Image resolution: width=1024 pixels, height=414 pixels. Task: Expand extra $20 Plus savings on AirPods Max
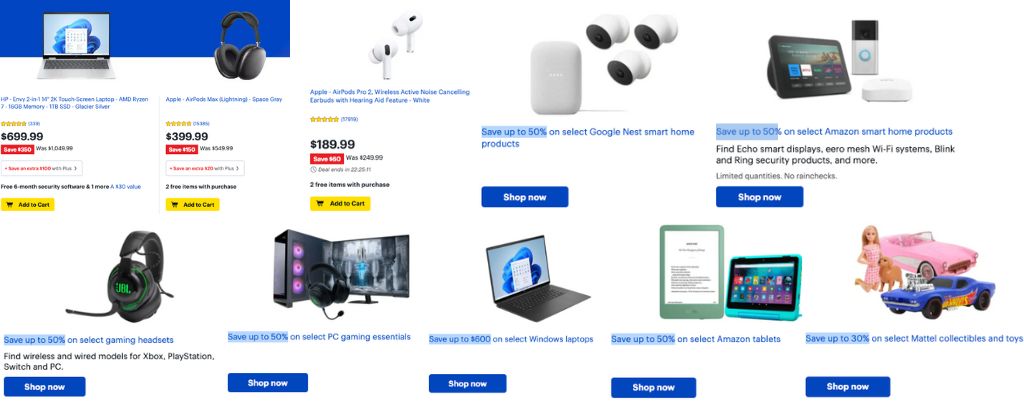click(x=205, y=168)
